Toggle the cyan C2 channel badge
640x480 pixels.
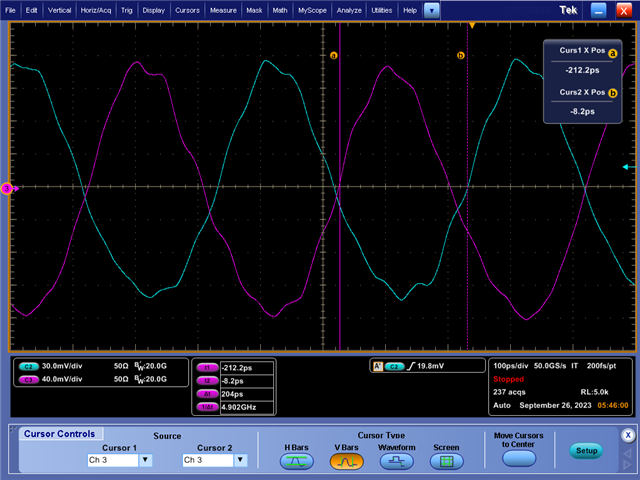click(27, 367)
